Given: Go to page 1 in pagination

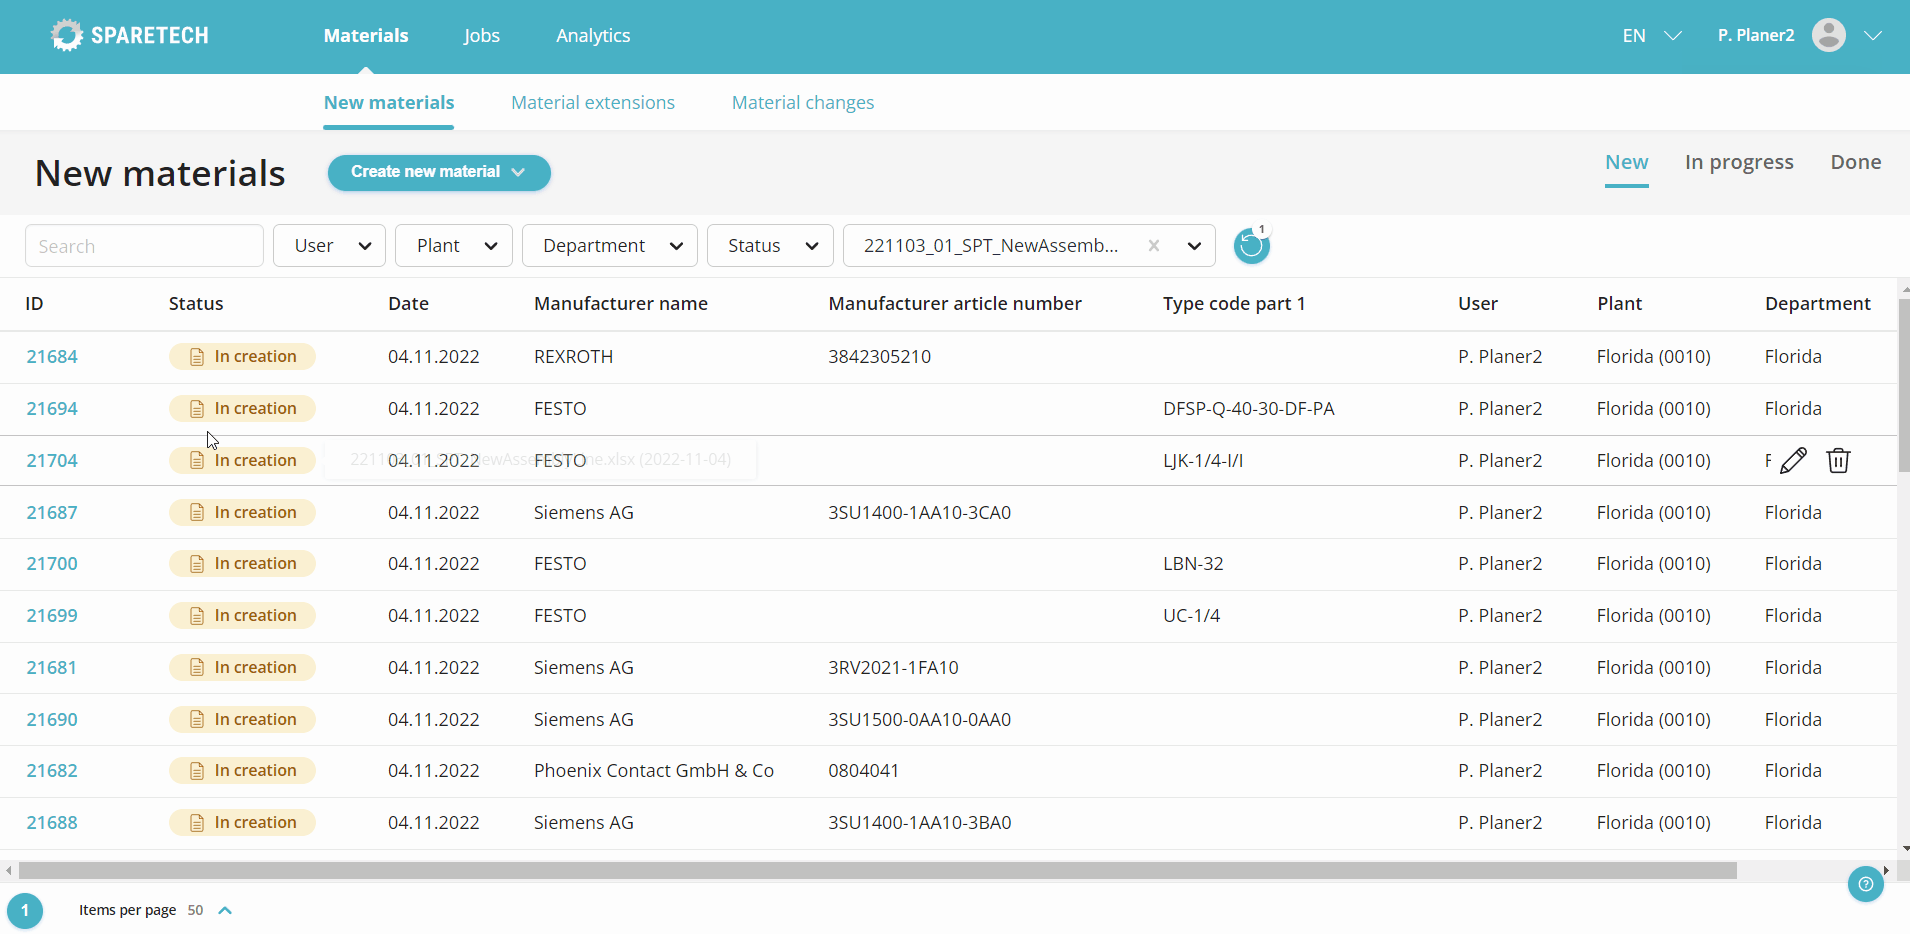Looking at the screenshot, I should point(25,911).
